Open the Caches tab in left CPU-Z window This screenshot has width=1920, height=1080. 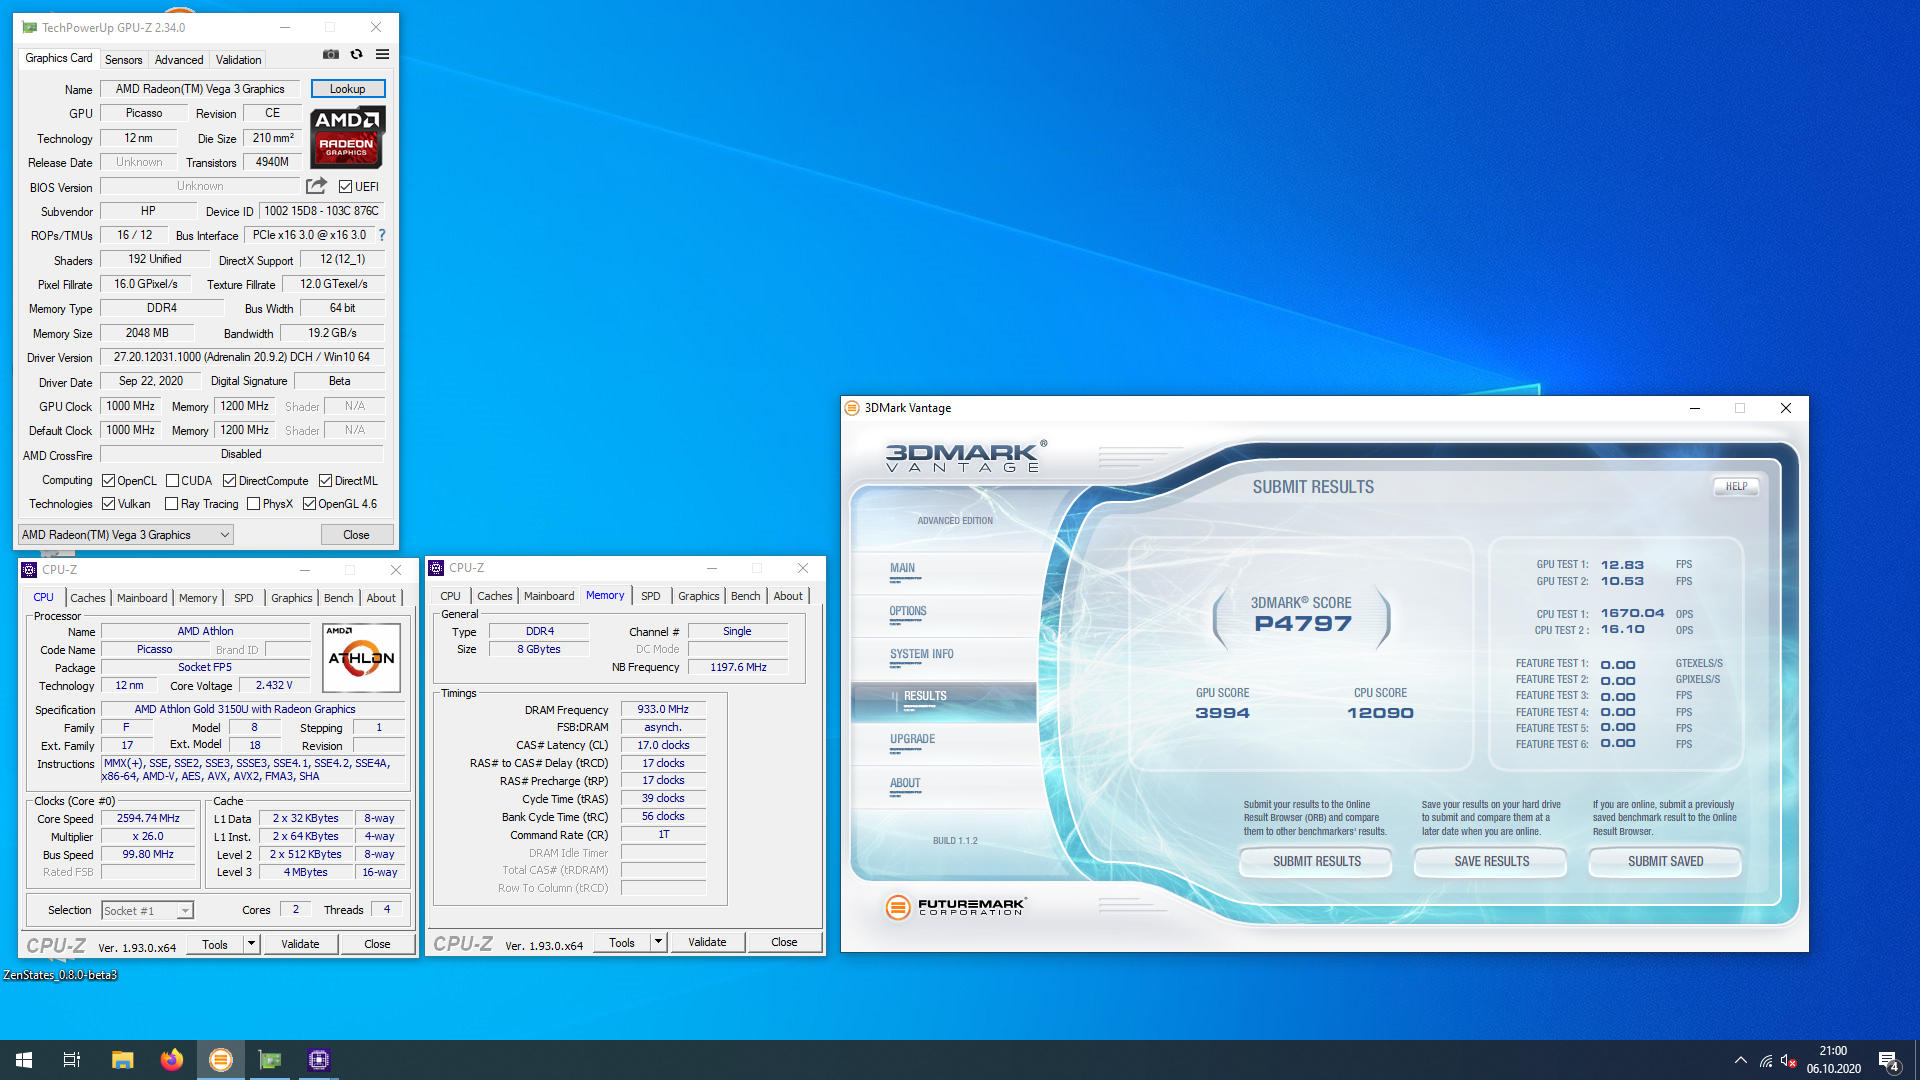88,598
